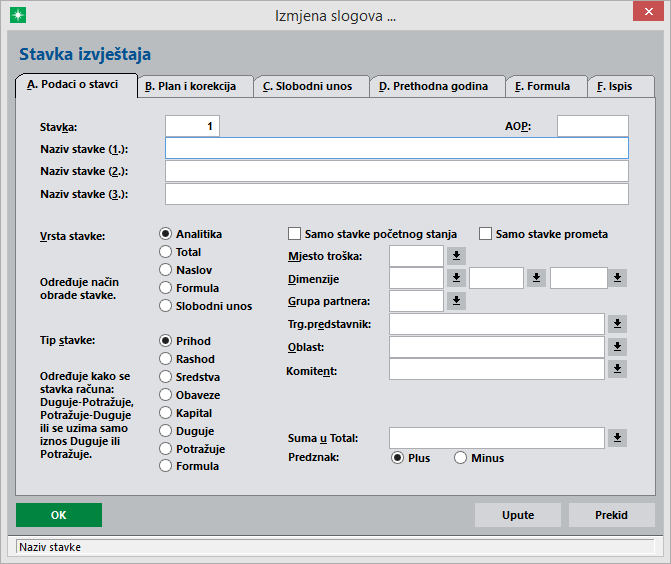Screen dimensions: 671x564
Task: Click the 'Stavka izvještaja' heading
Action: (x=85, y=54)
